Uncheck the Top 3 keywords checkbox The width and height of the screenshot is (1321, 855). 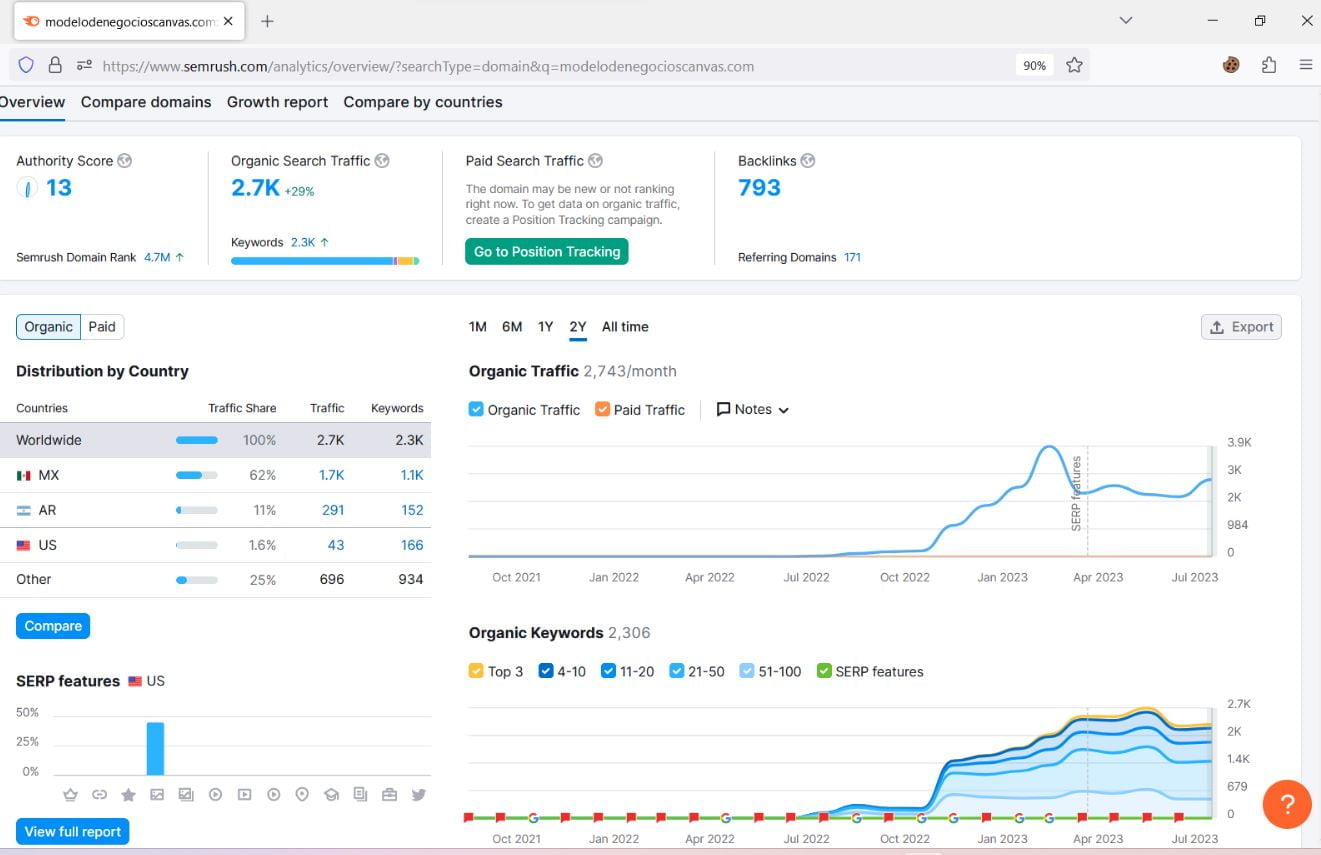pyautogui.click(x=476, y=671)
